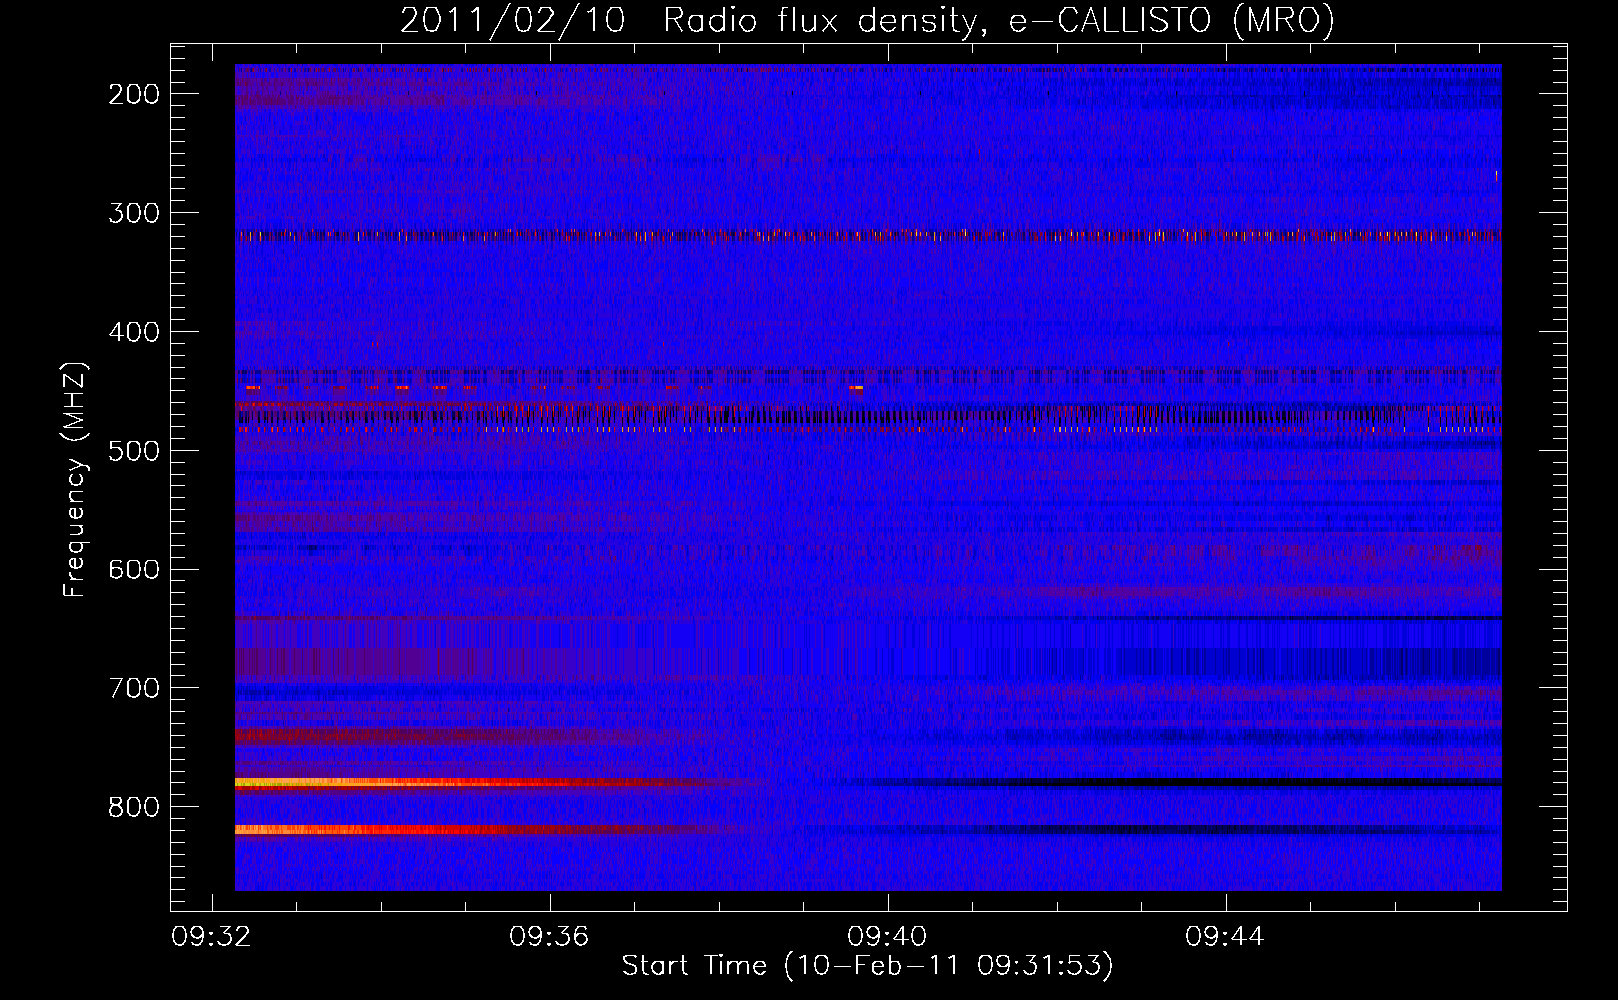Click the 400 frequency tick label
Viewport: 1618px width, 1000px height.
tap(134, 332)
